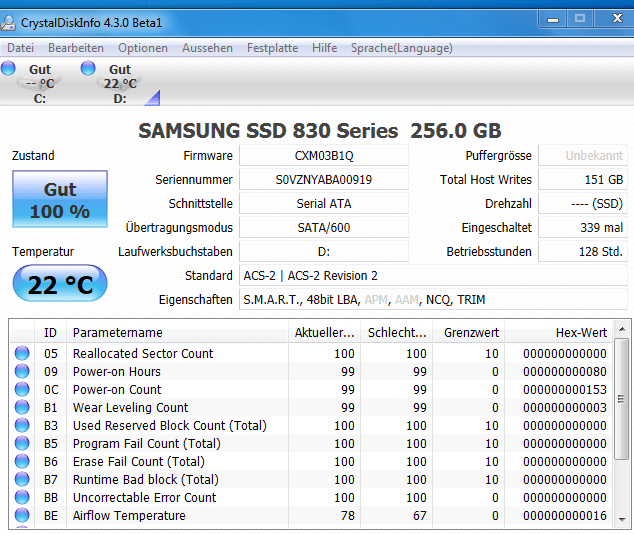Click the Übertragungsmodus SATA/600 field
The height and width of the screenshot is (534, 634).
tap(324, 228)
